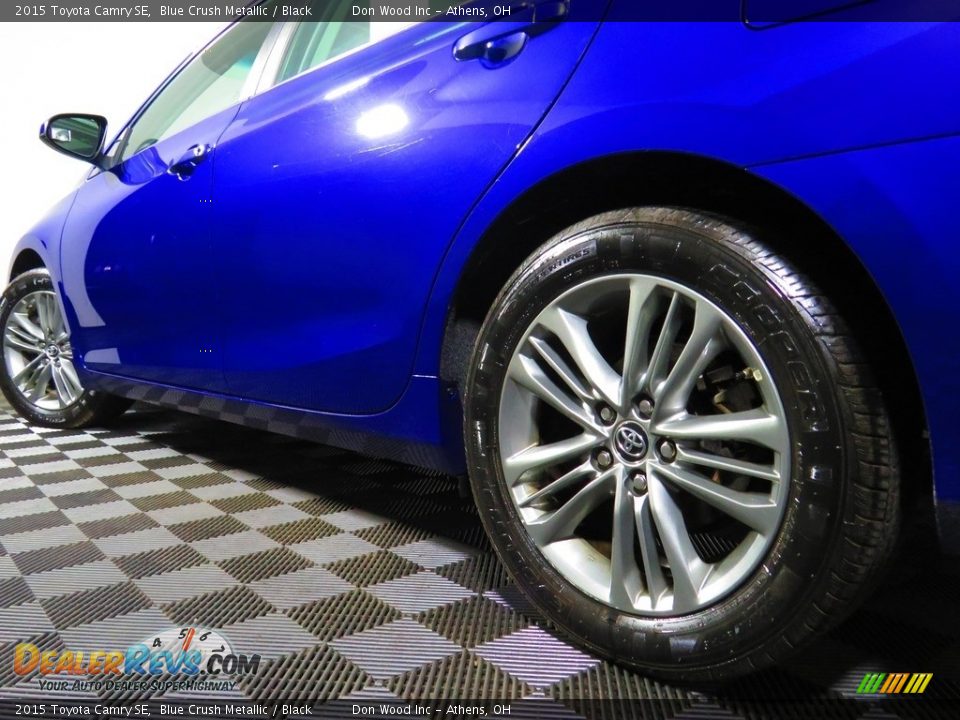Screen dimensions: 960x720
Task: Click the bottom Blue Crush Metallic / Black text
Action: 237,712
